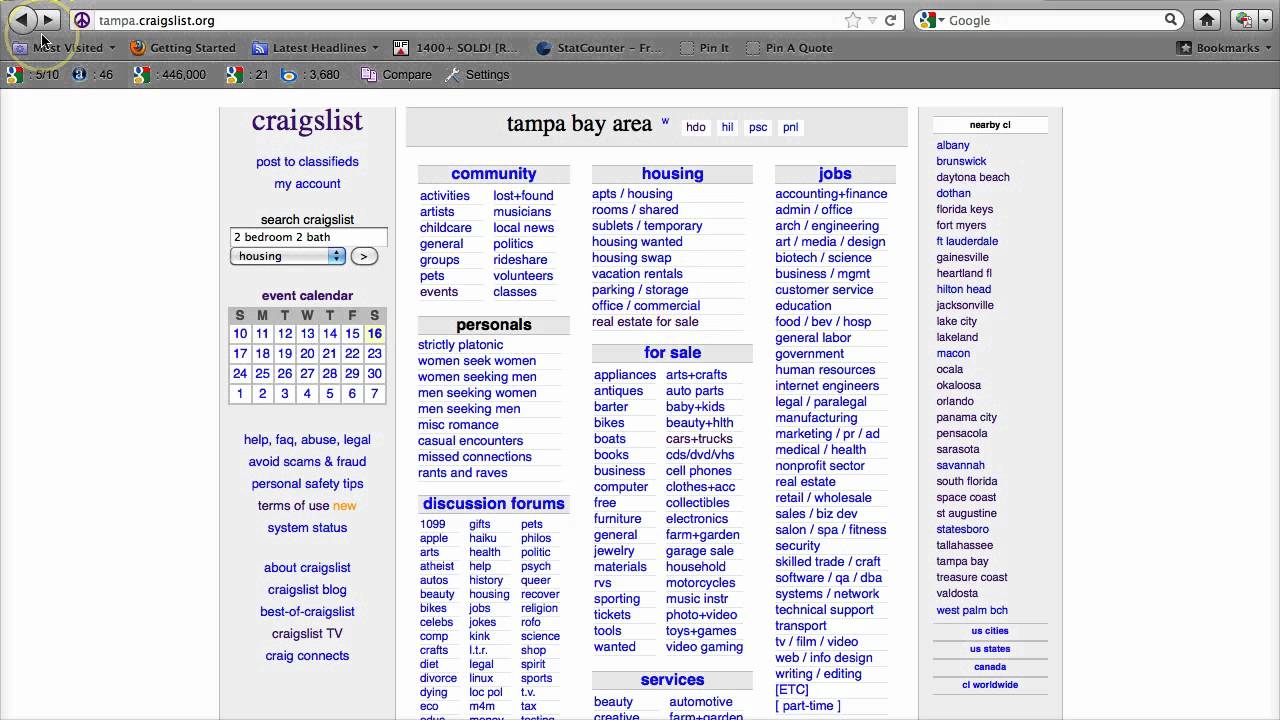Open the system status link

(307, 528)
